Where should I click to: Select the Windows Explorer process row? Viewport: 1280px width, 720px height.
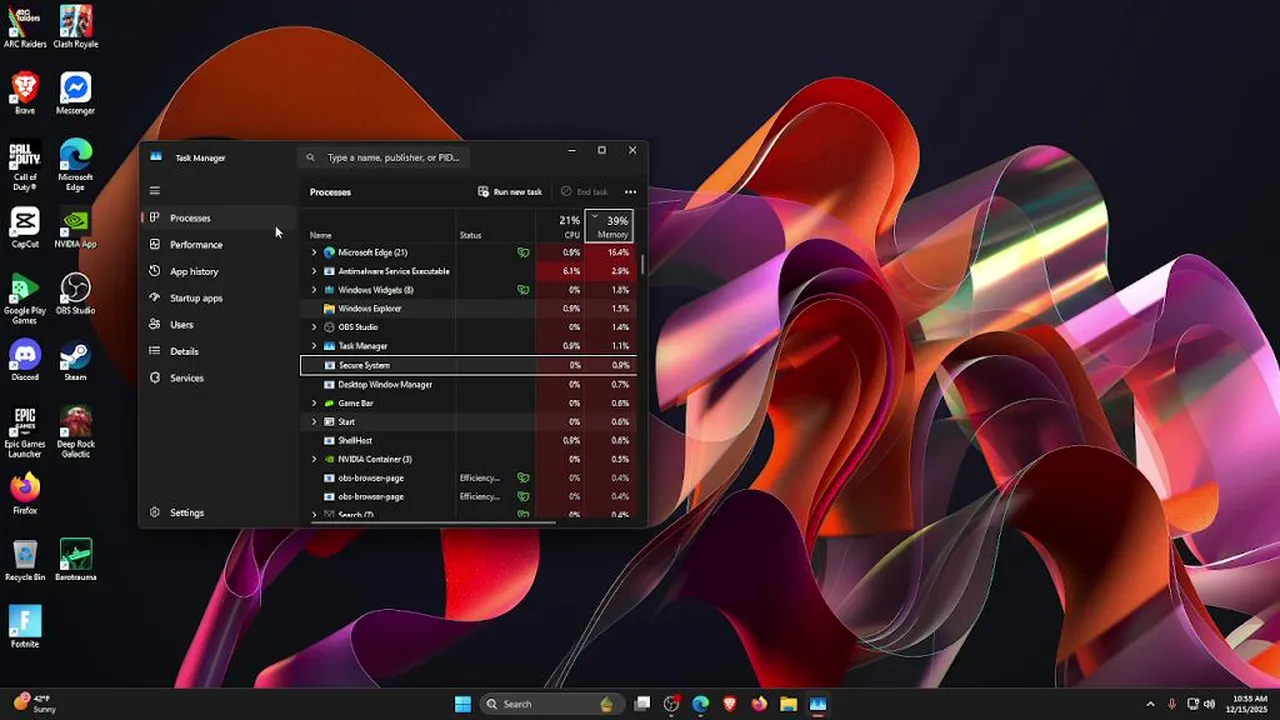468,309
